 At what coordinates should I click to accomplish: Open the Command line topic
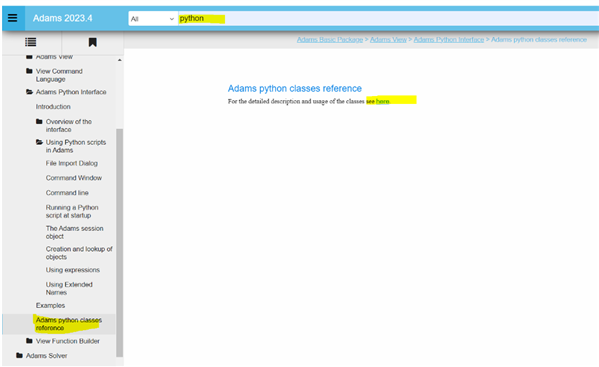67,193
